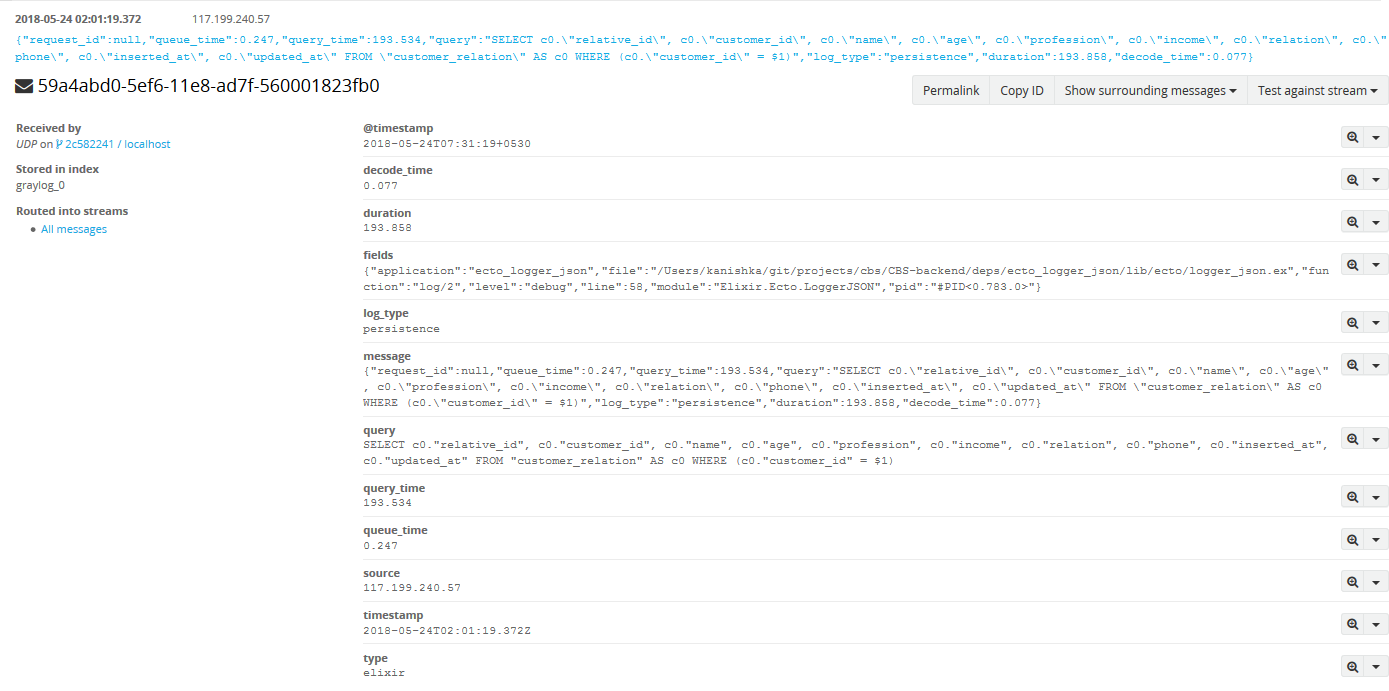Click the Copy ID button
The width and height of the screenshot is (1389, 691).
(x=1021, y=90)
